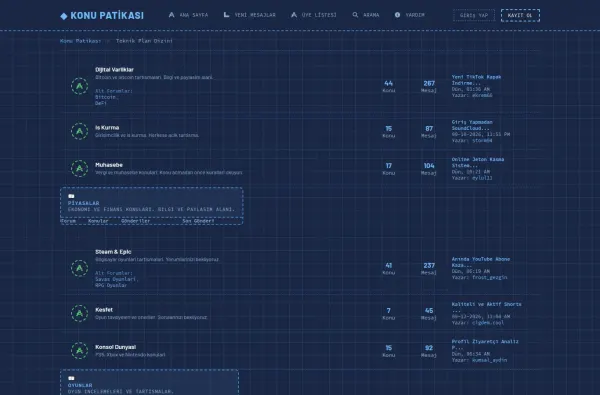
Task: Open the 'Online Jeton Kasma Sistem...' last post
Action: (x=478, y=162)
